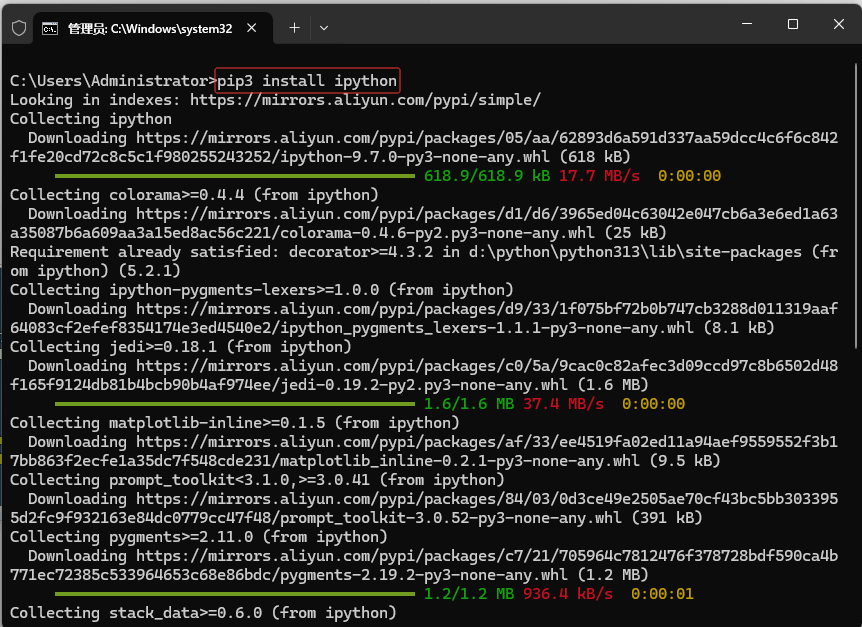Click 'Collecting jedi>=0.18.1' line
The height and width of the screenshot is (627, 862).
180,347
